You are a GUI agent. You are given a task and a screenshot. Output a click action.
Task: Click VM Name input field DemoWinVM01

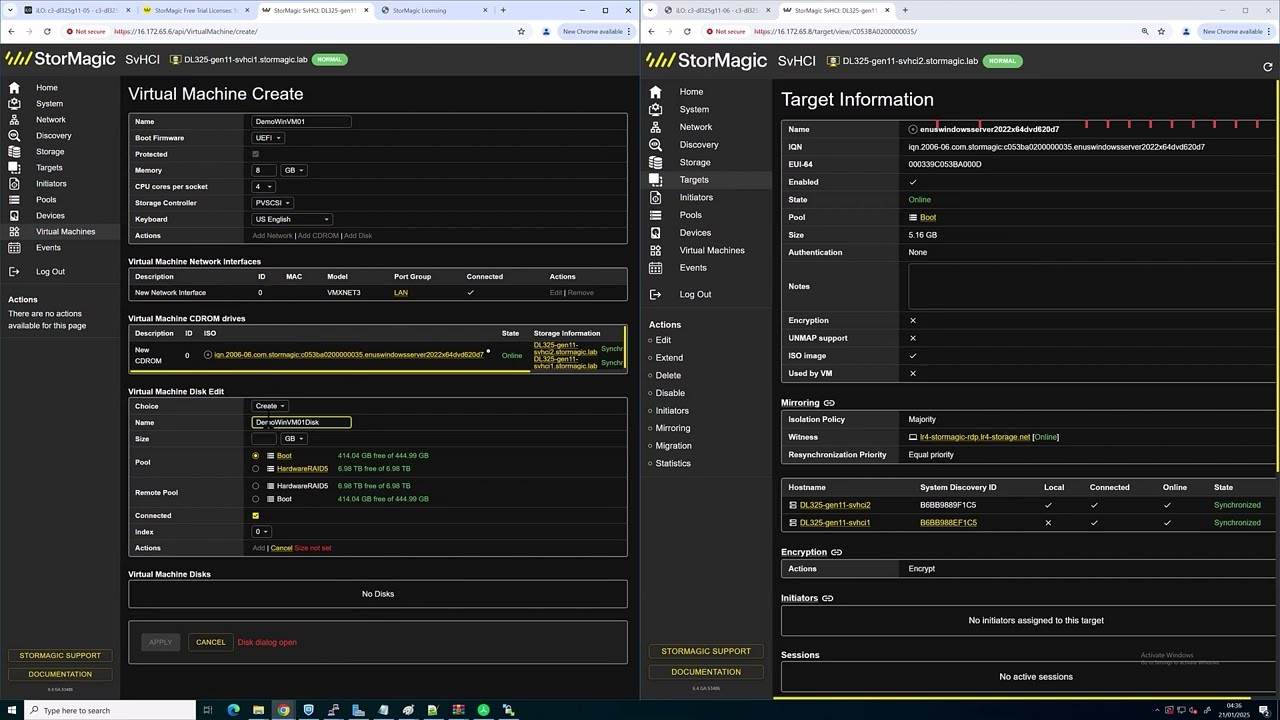point(301,122)
